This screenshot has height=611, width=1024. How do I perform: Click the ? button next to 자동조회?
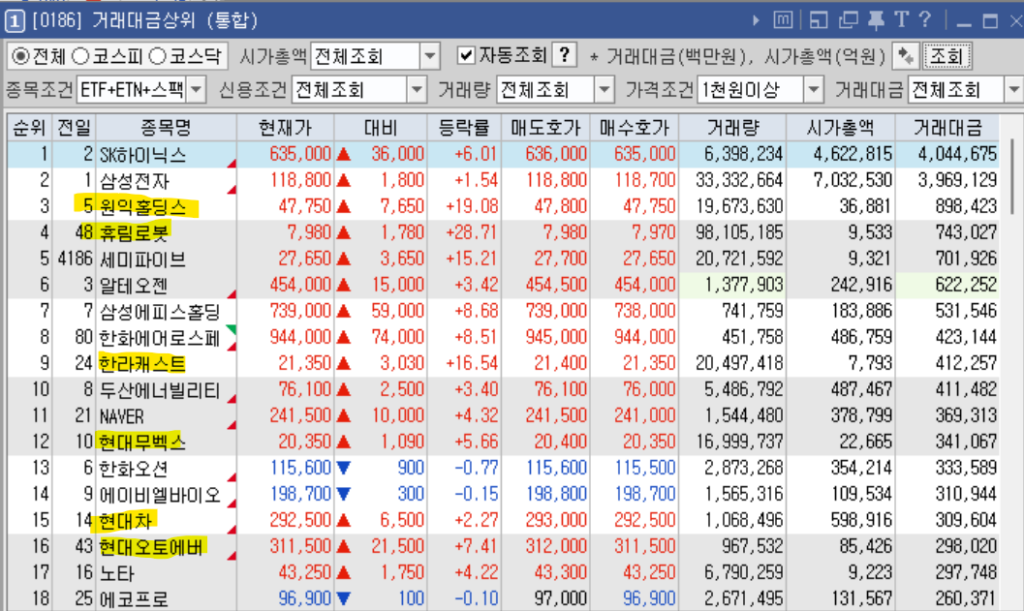click(565, 56)
